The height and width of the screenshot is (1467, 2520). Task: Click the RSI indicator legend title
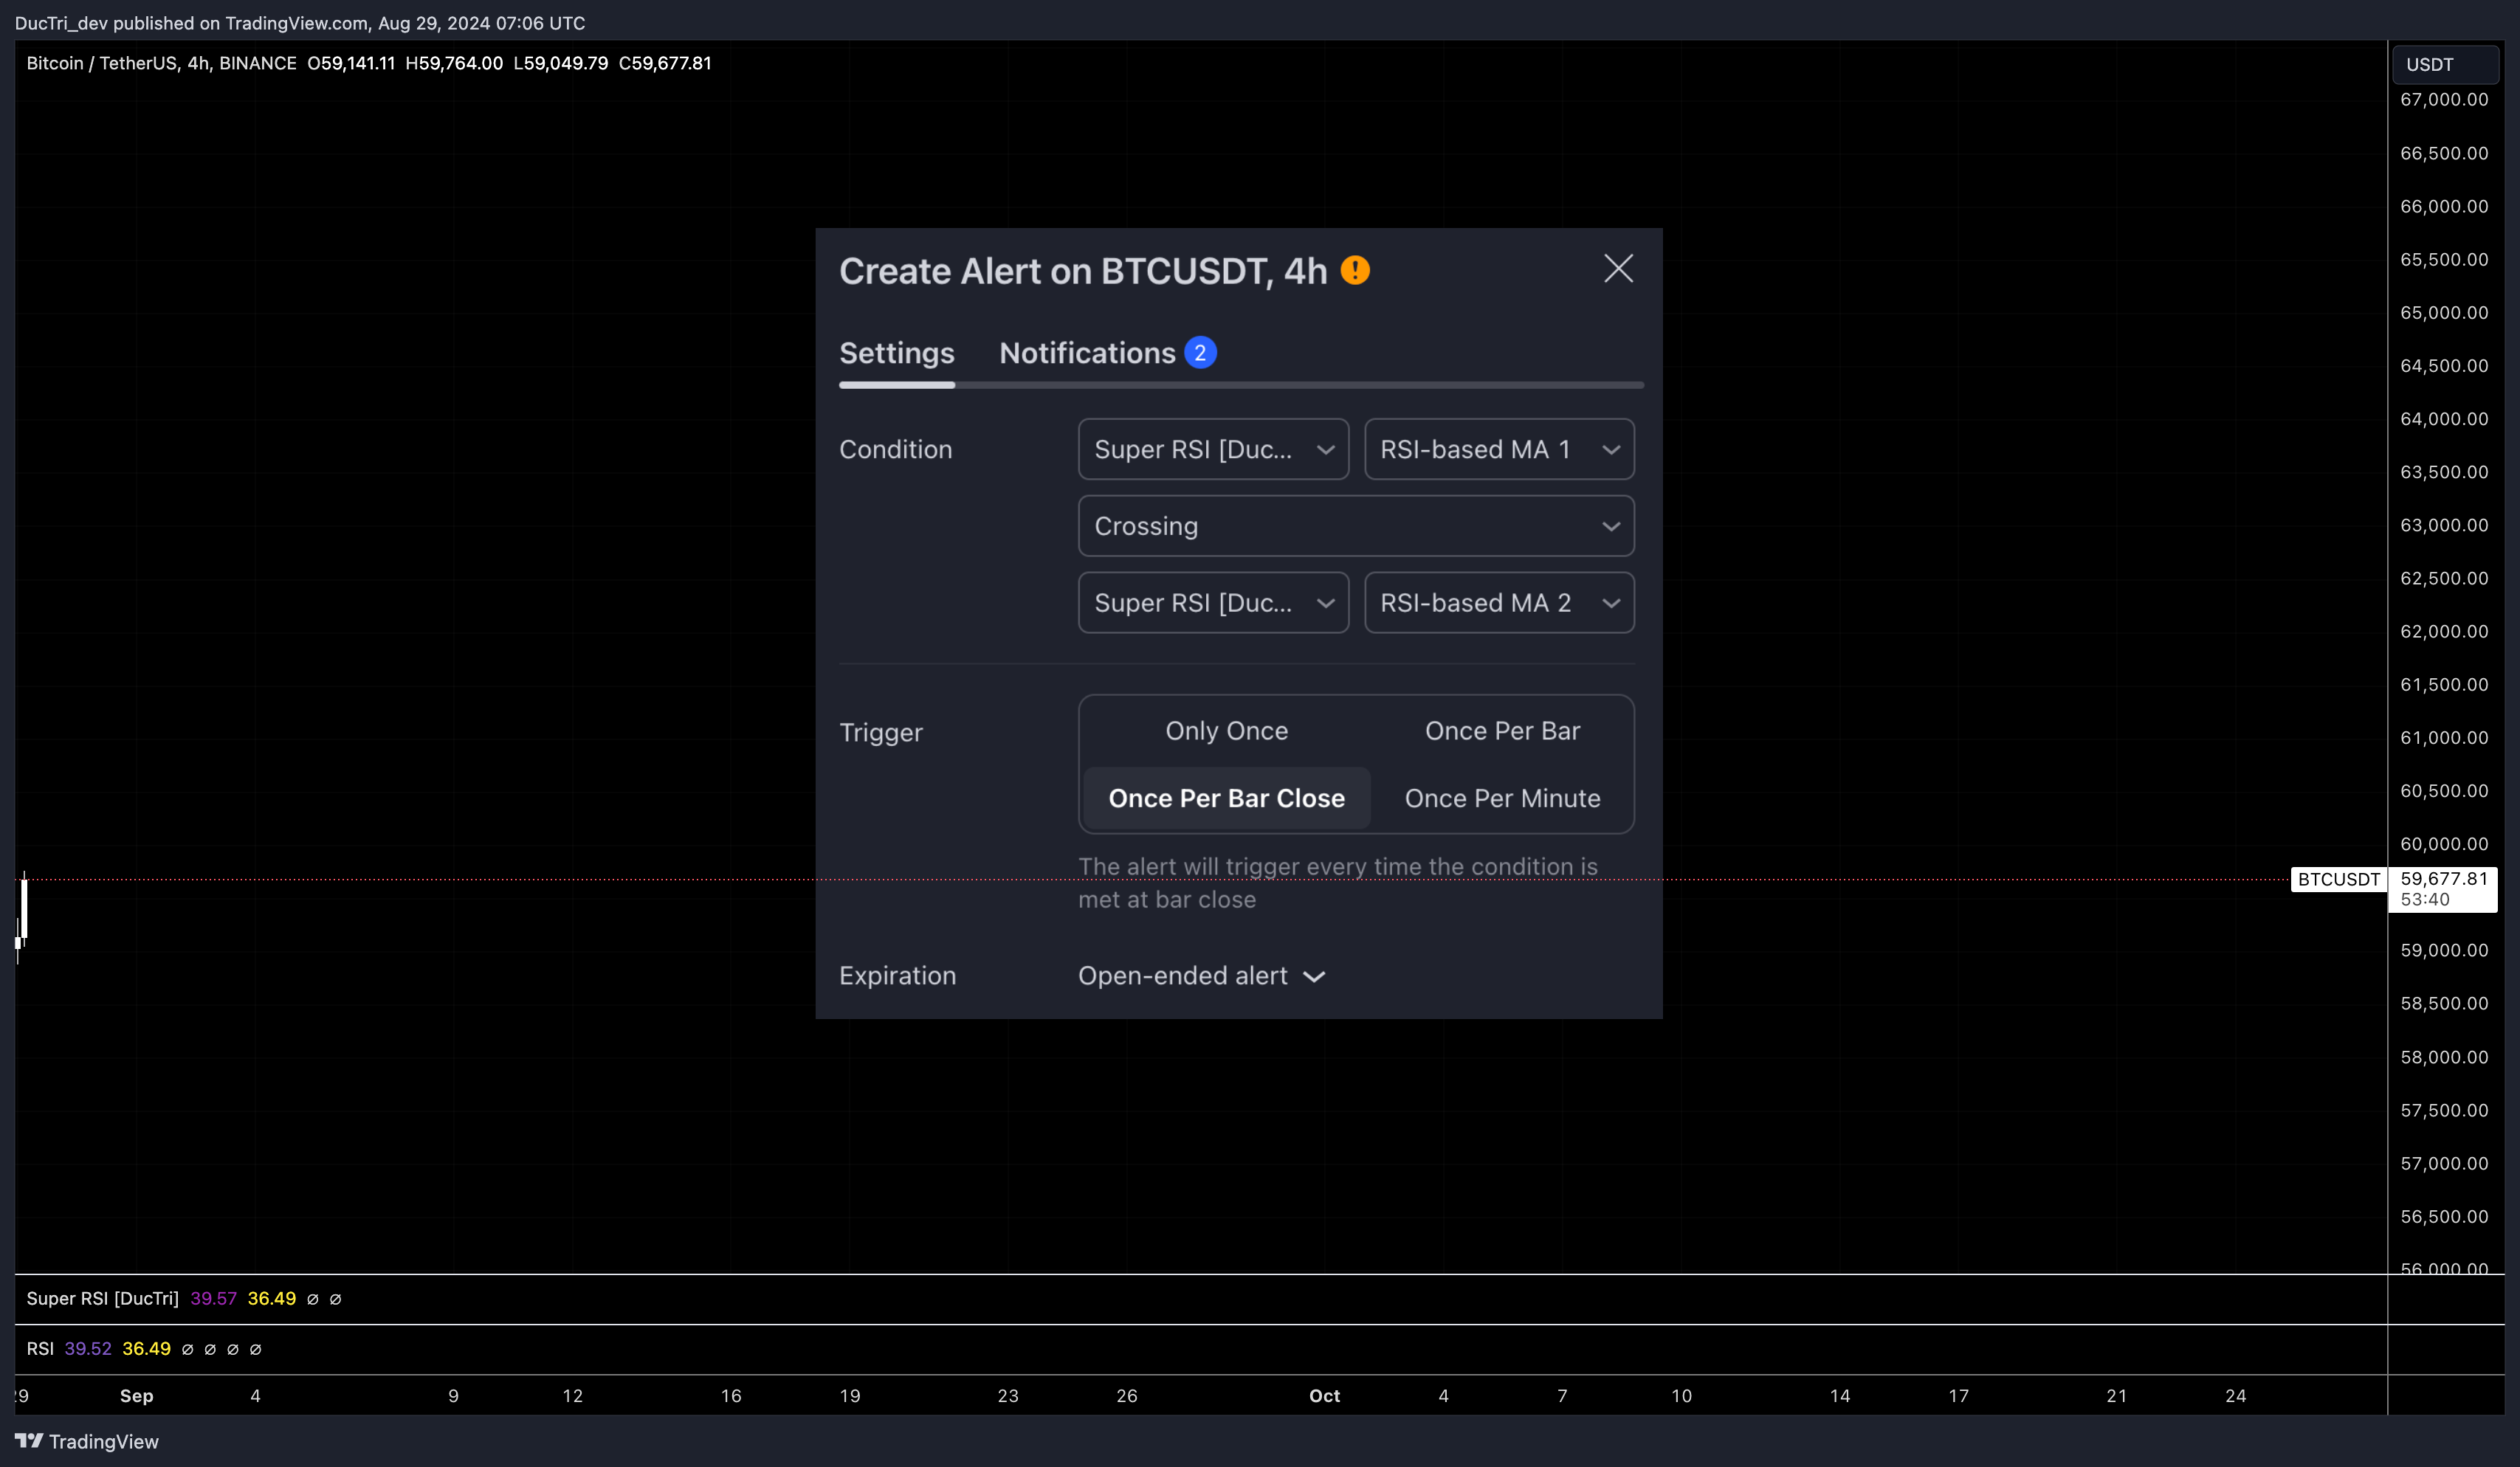point(40,1349)
